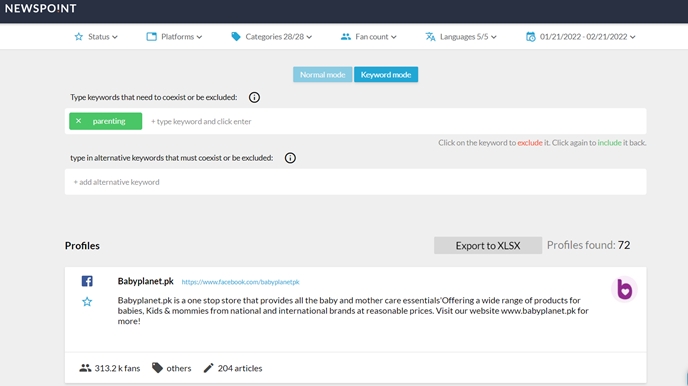Click info icon next to coexist keywords label

254,97
